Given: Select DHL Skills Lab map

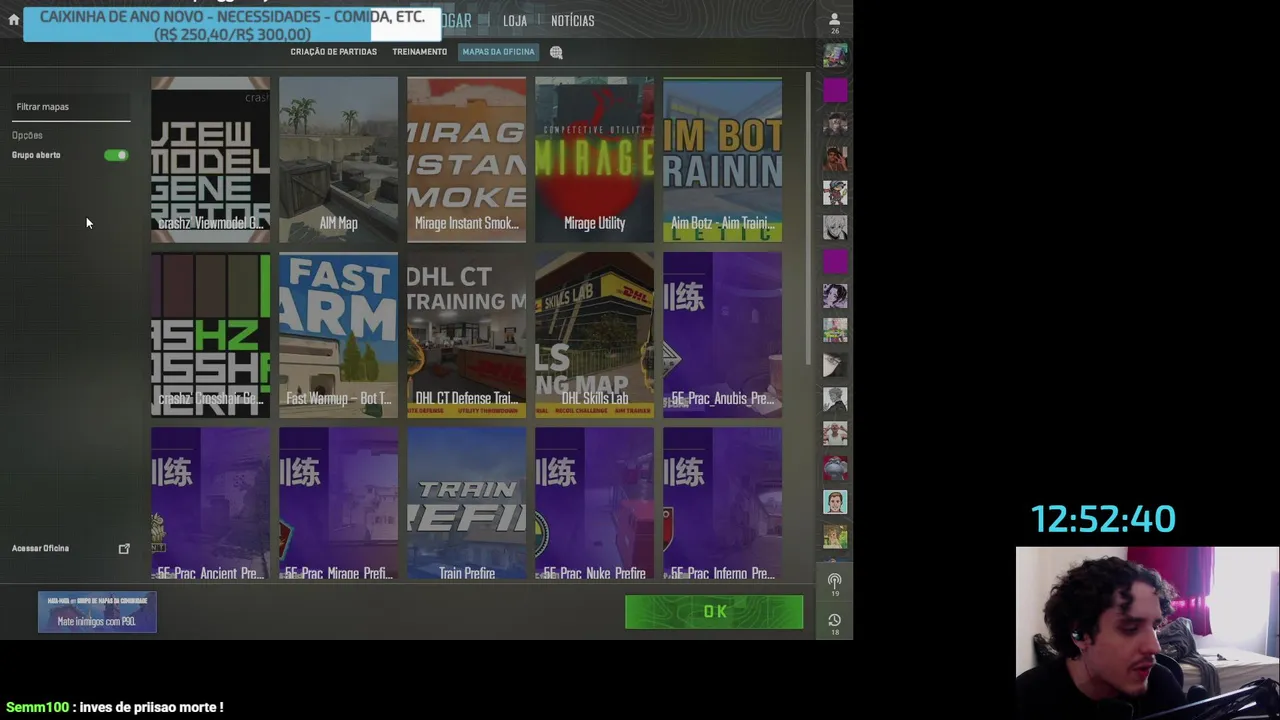Looking at the screenshot, I should [x=594, y=335].
